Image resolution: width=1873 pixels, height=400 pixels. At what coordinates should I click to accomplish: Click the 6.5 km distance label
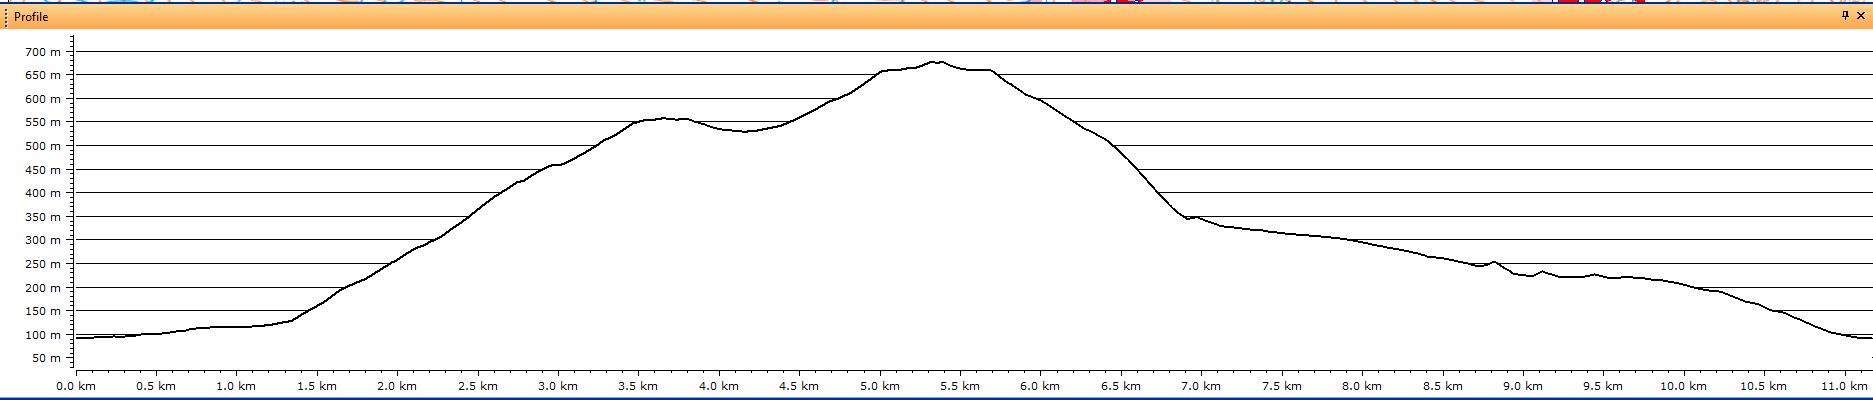click(x=1121, y=386)
